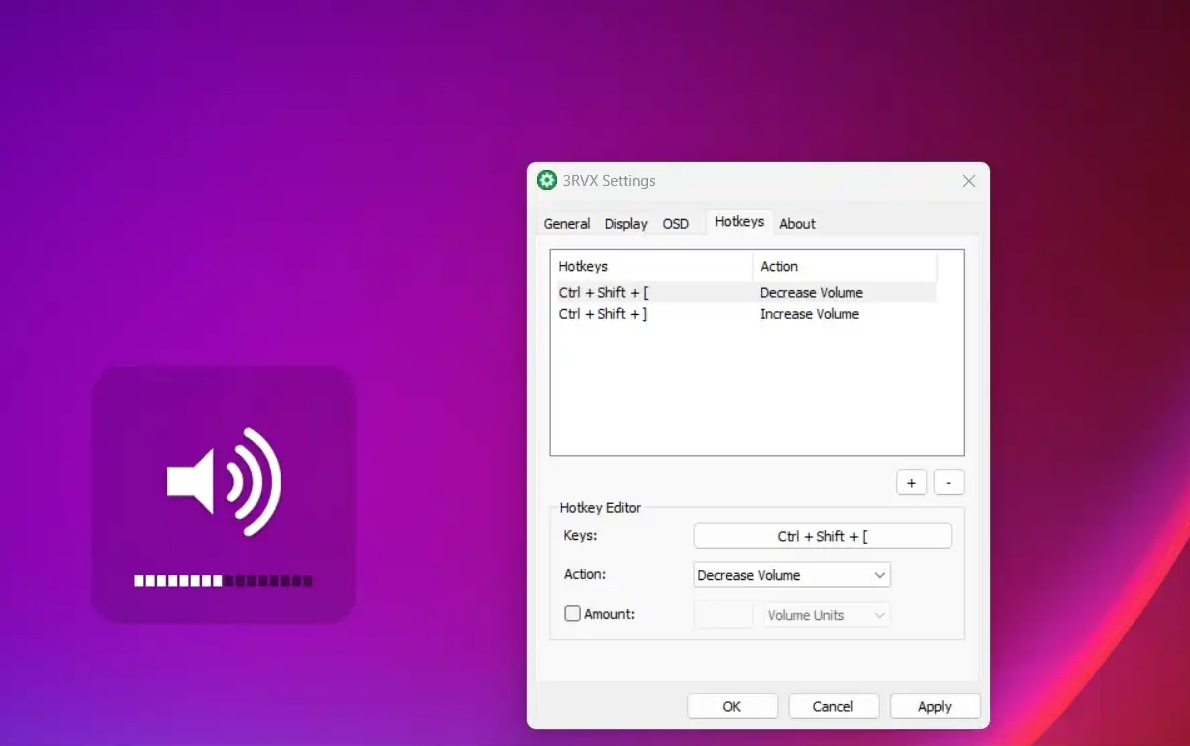This screenshot has height=746, width=1190.
Task: Click the Keys field showing Ctrl + Shift + [
Action: click(822, 536)
